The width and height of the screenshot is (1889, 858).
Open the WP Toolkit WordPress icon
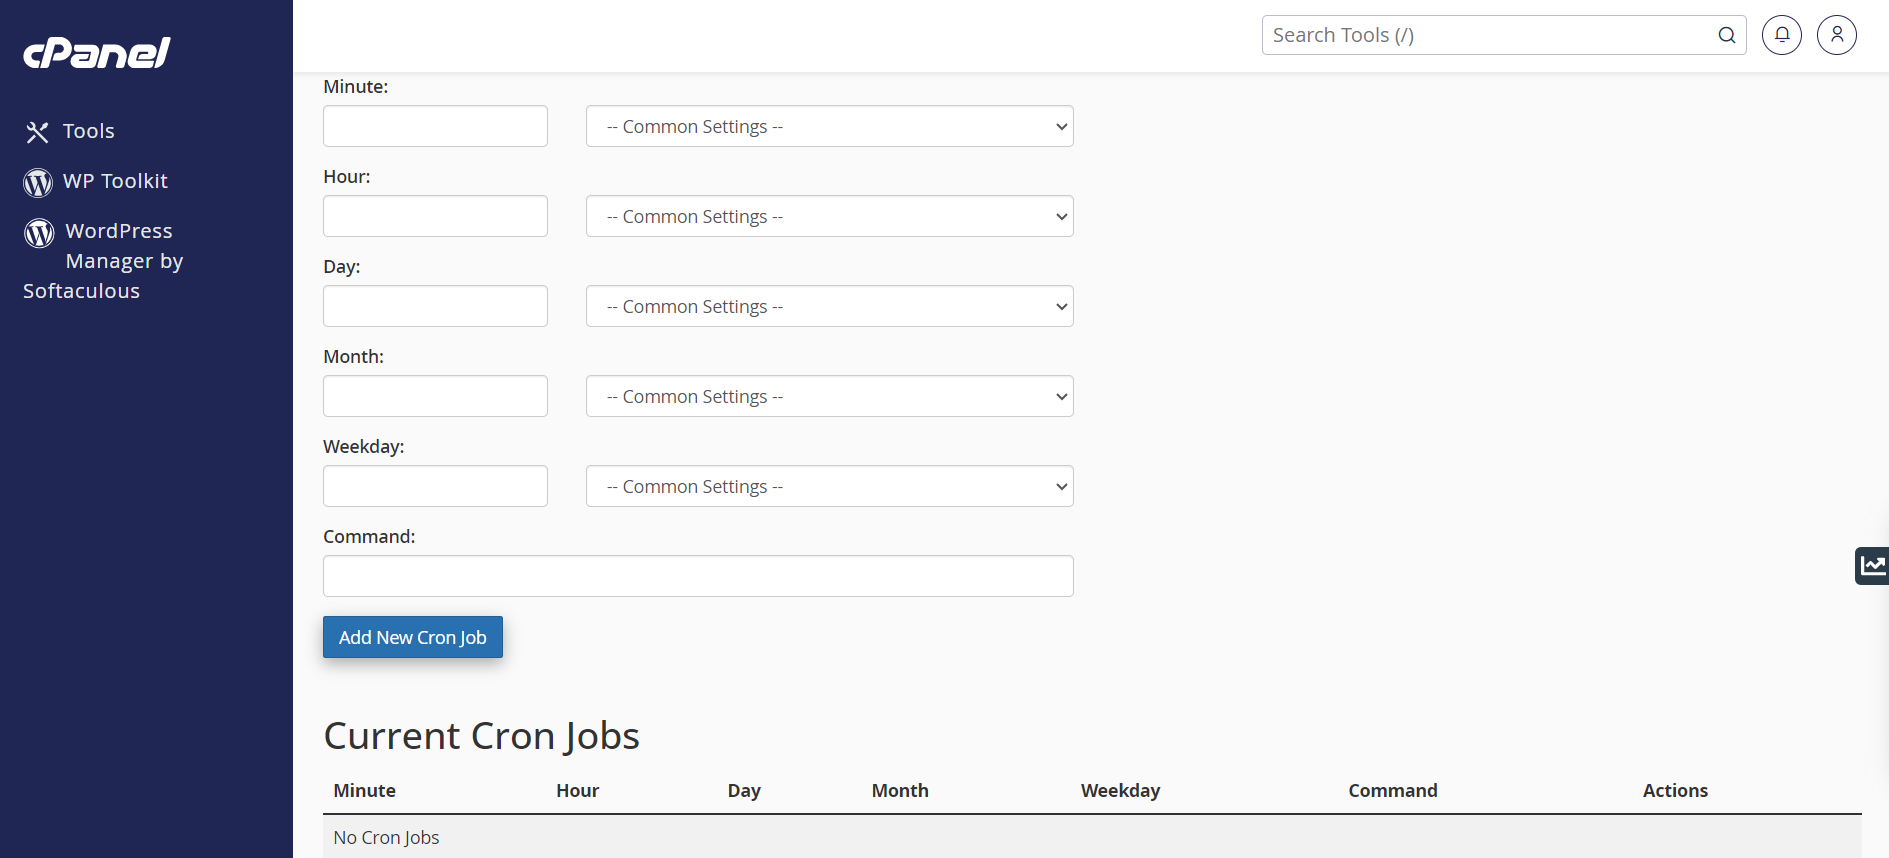click(x=38, y=182)
